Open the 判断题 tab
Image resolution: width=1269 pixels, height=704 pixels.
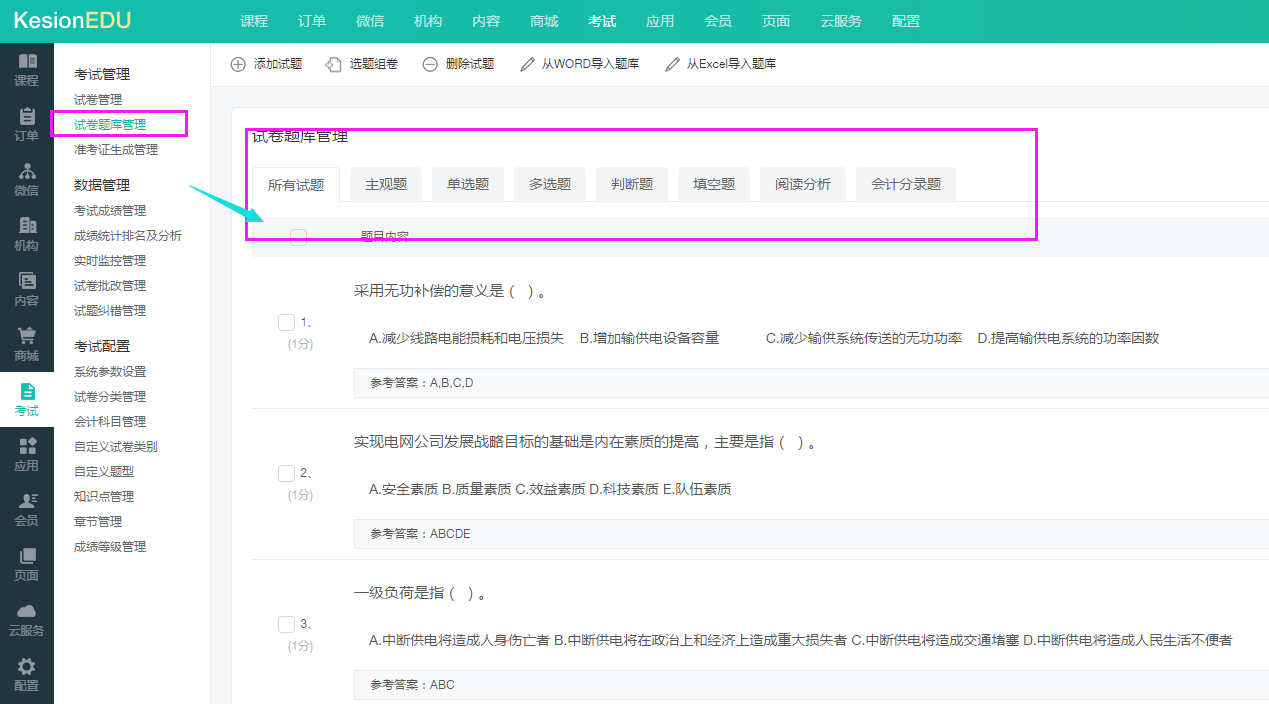coord(632,184)
